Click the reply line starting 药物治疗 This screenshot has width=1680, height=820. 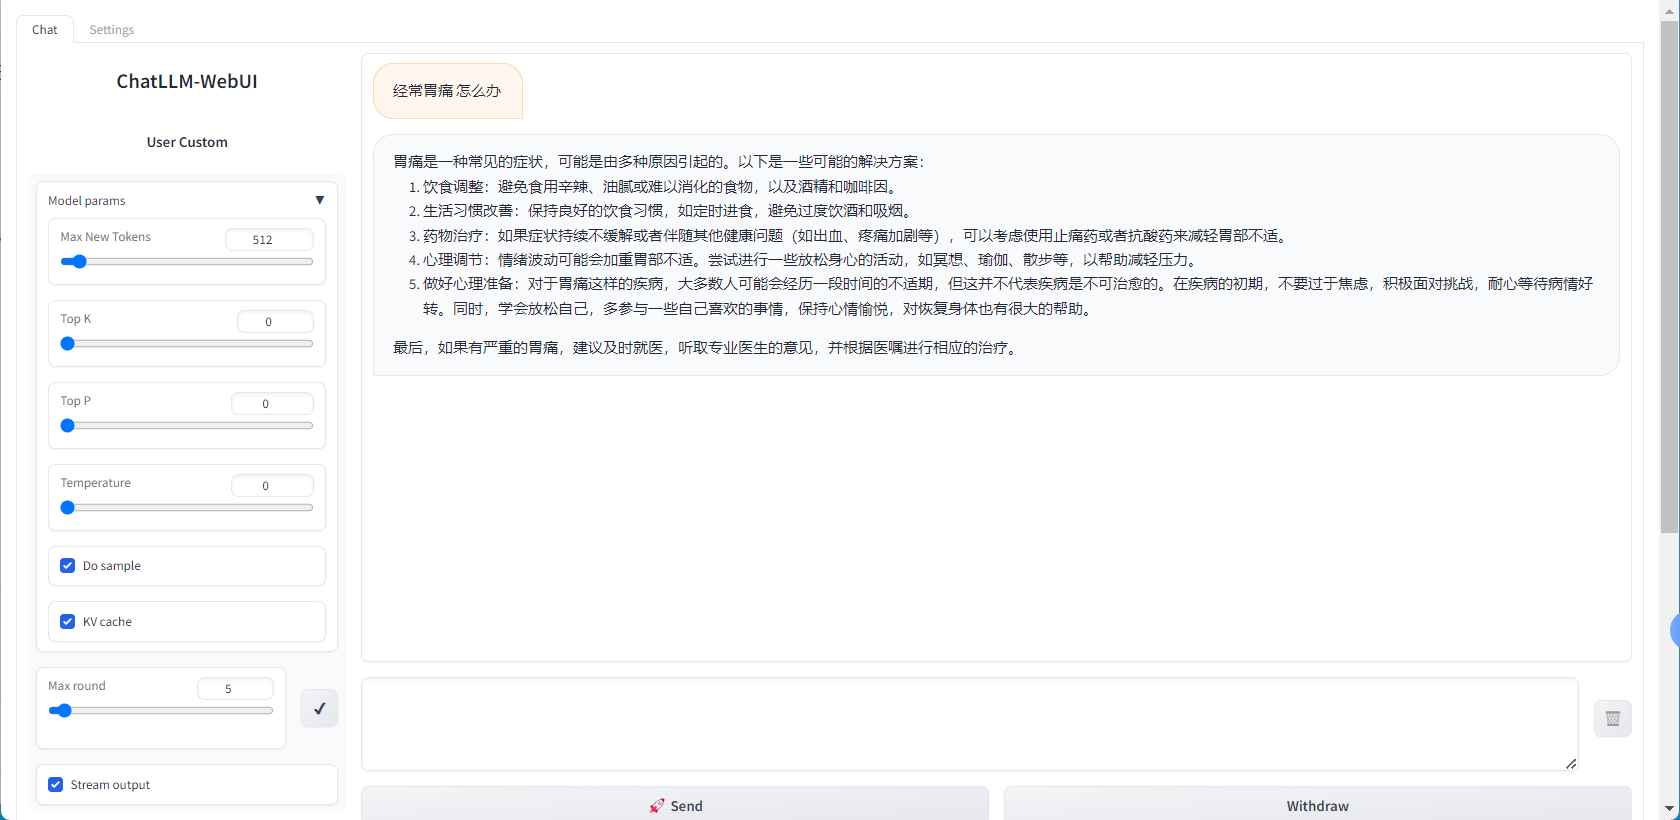pos(857,236)
